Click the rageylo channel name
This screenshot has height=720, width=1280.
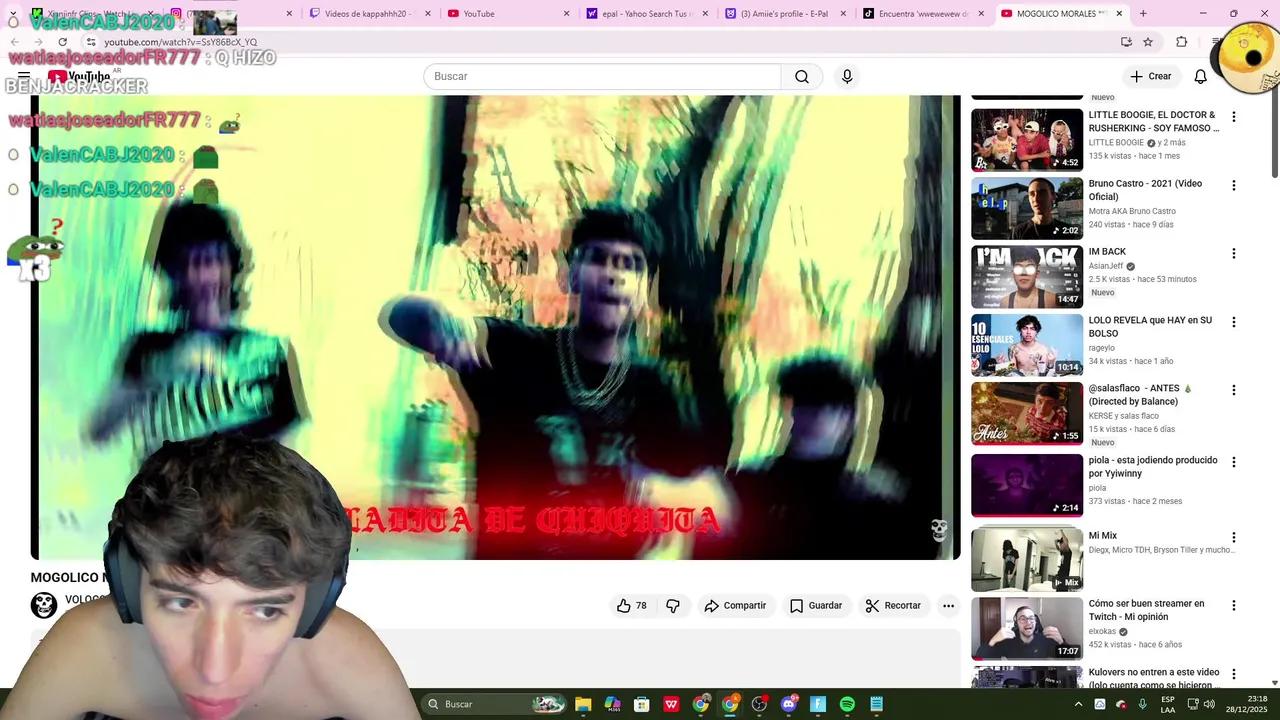click(1103, 349)
